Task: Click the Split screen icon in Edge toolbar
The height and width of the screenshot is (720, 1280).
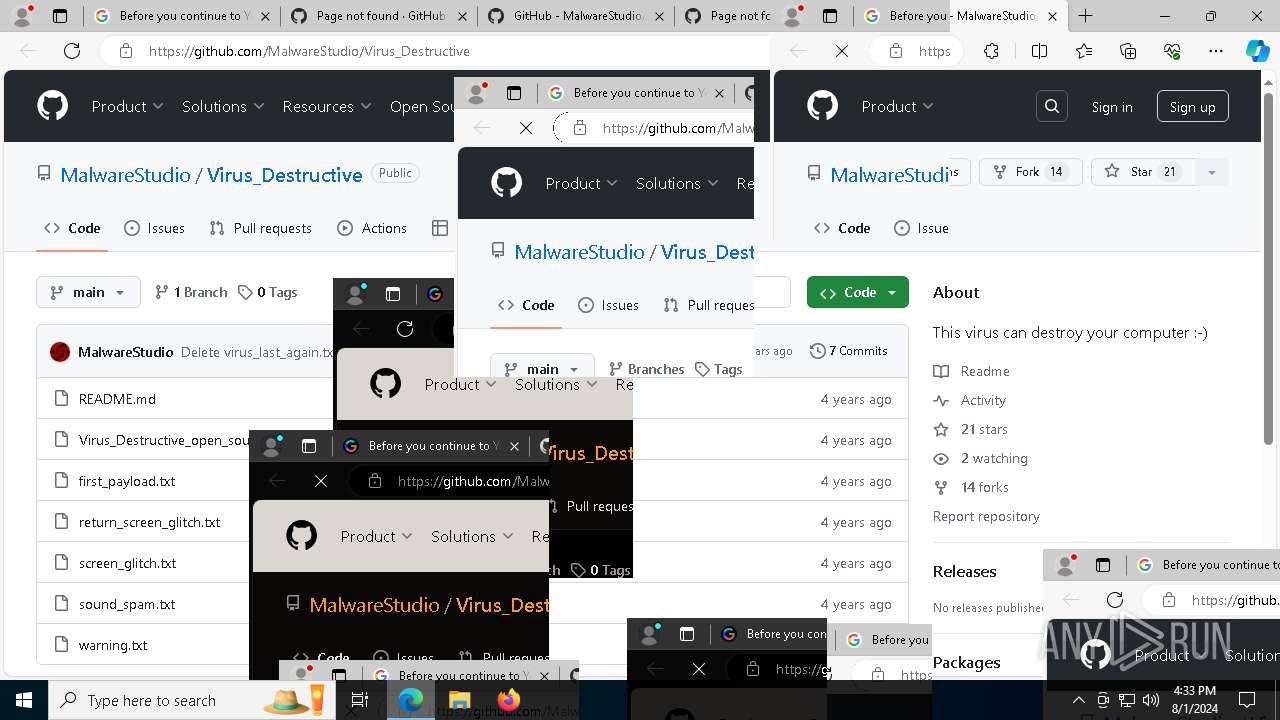Action: point(1039,51)
